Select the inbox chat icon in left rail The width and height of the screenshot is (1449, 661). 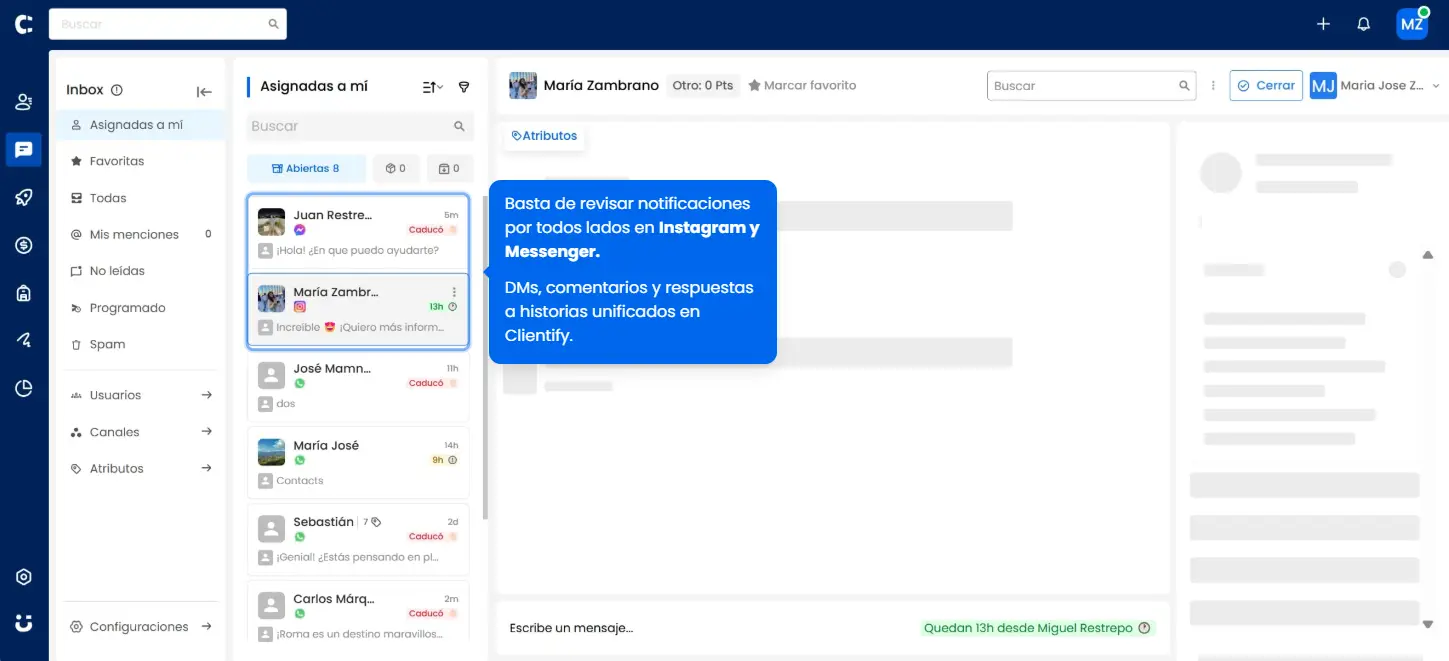[24, 150]
